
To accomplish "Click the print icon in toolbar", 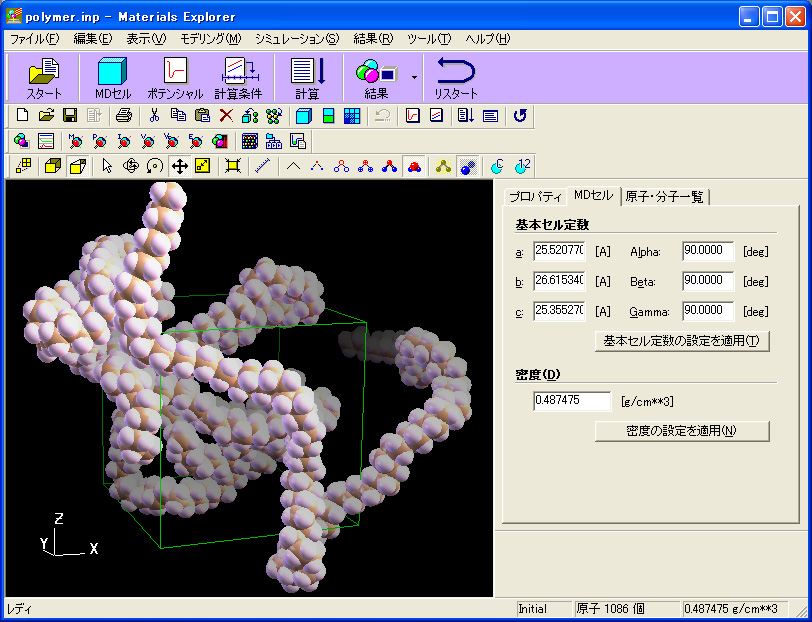I will pos(123,115).
